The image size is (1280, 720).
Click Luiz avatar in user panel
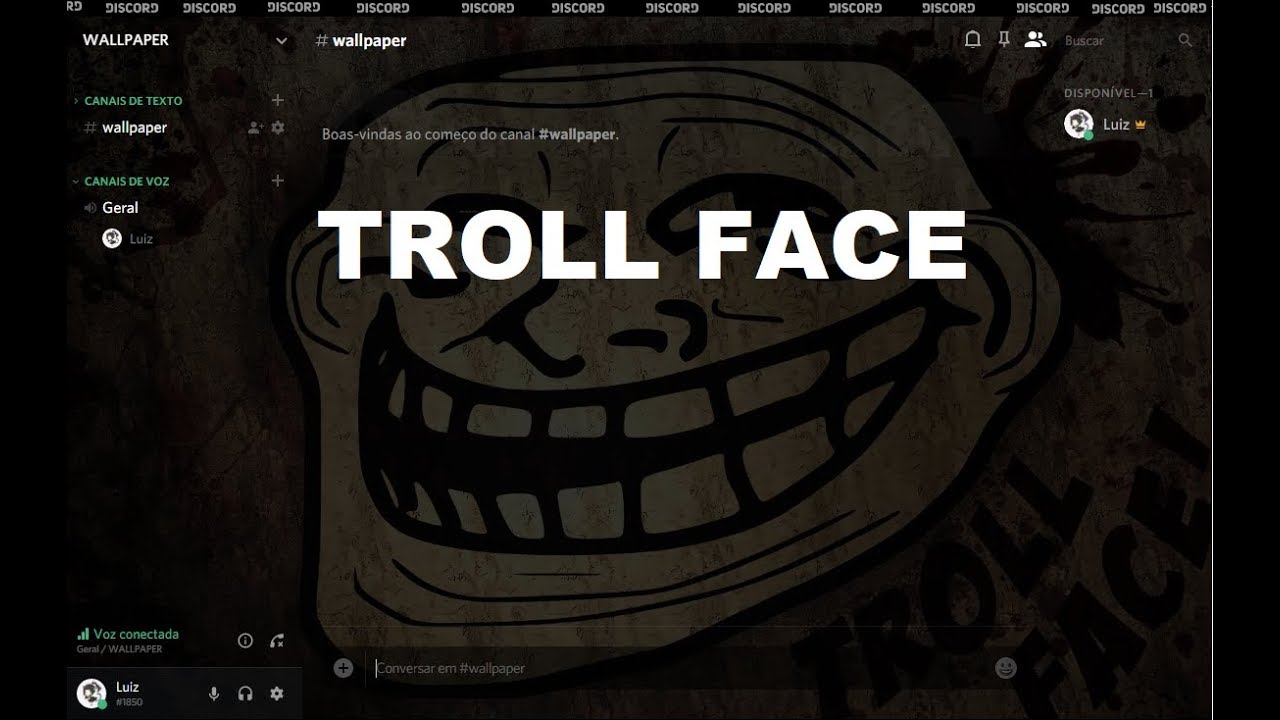coord(92,693)
